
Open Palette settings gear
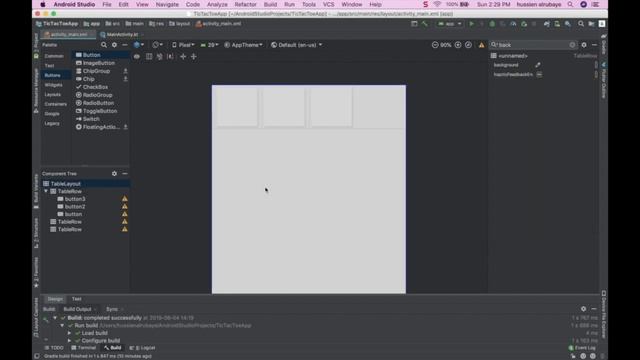pos(114,45)
